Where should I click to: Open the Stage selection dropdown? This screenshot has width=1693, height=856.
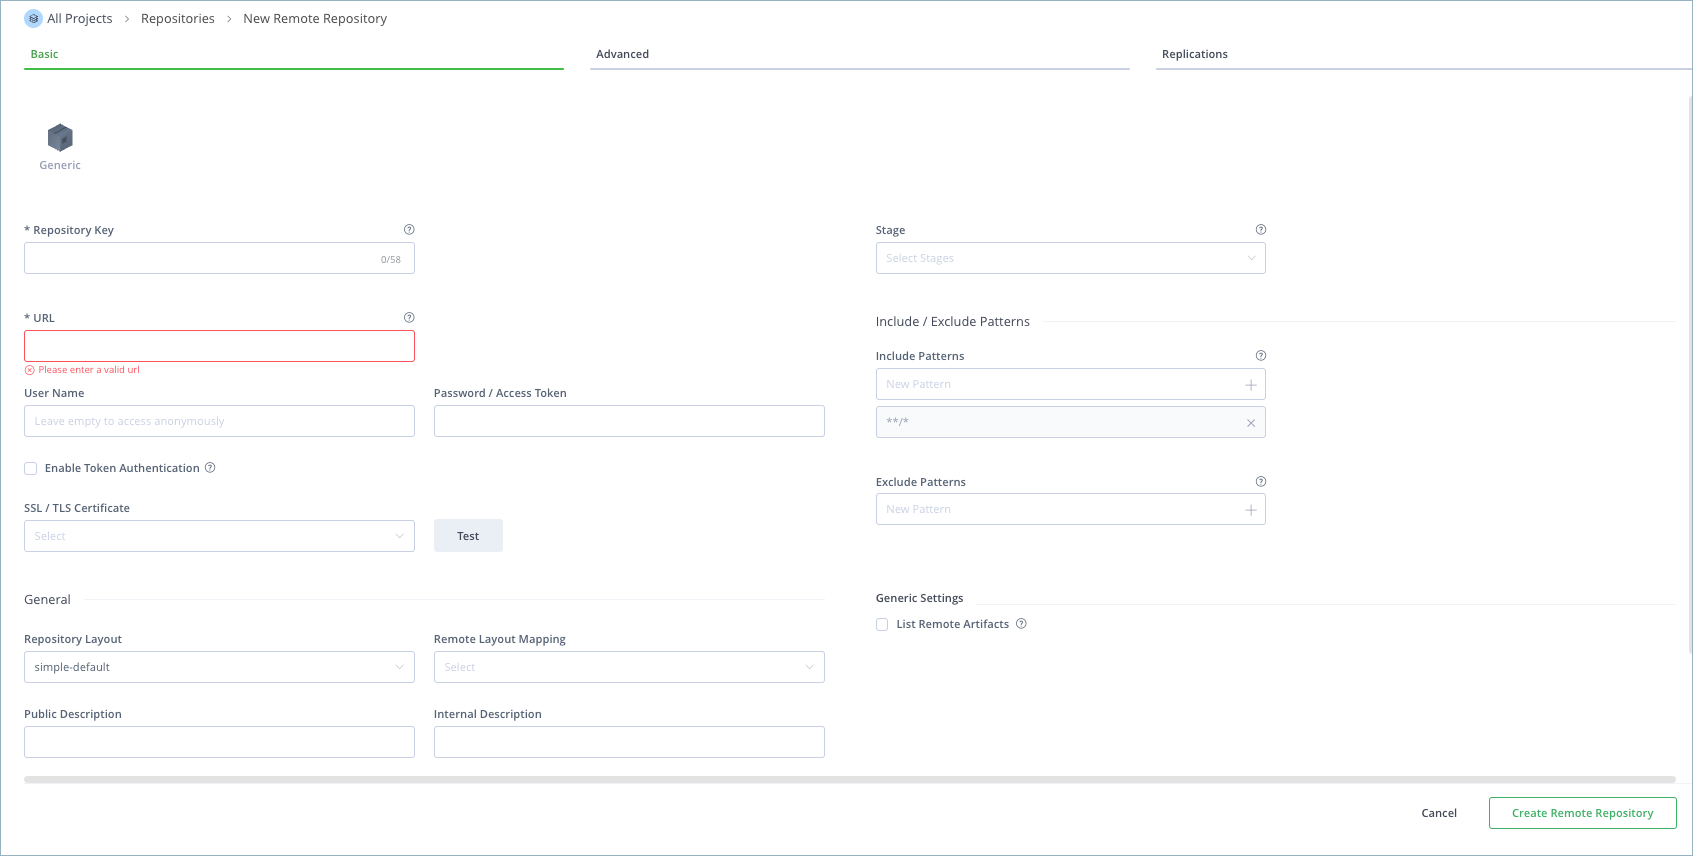point(1070,258)
